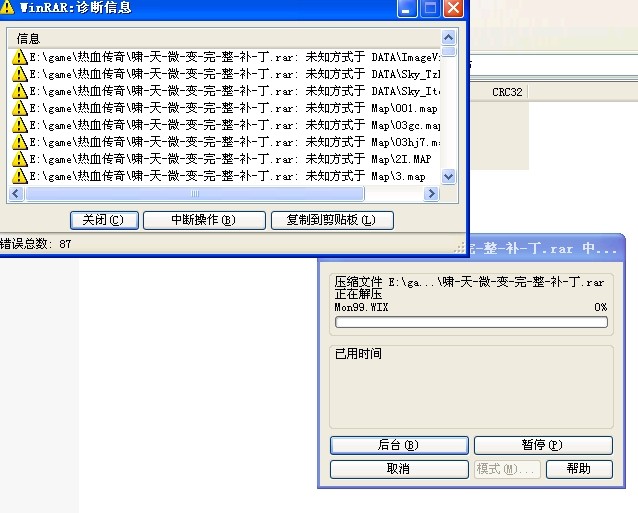Click warning icon of Map\001.map row
Screen dimensions: 638x513
point(19,109)
